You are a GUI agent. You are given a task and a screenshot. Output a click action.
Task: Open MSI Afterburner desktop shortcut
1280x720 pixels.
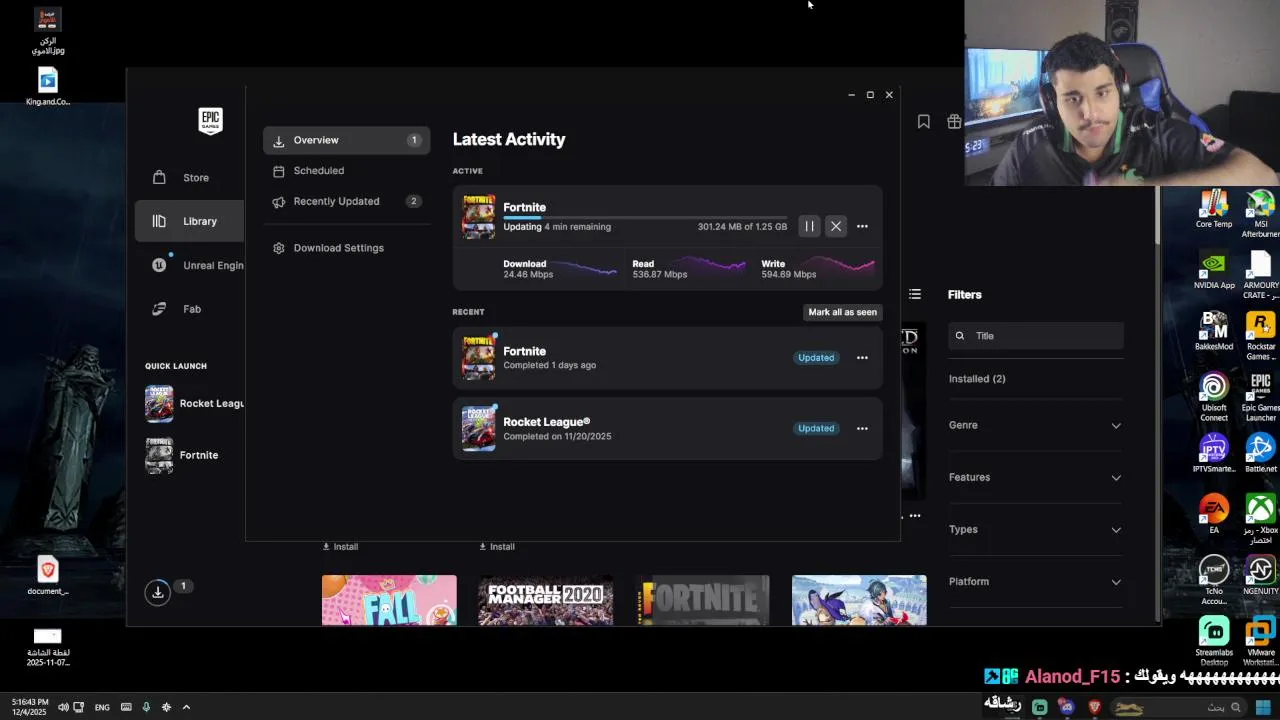[1260, 214]
